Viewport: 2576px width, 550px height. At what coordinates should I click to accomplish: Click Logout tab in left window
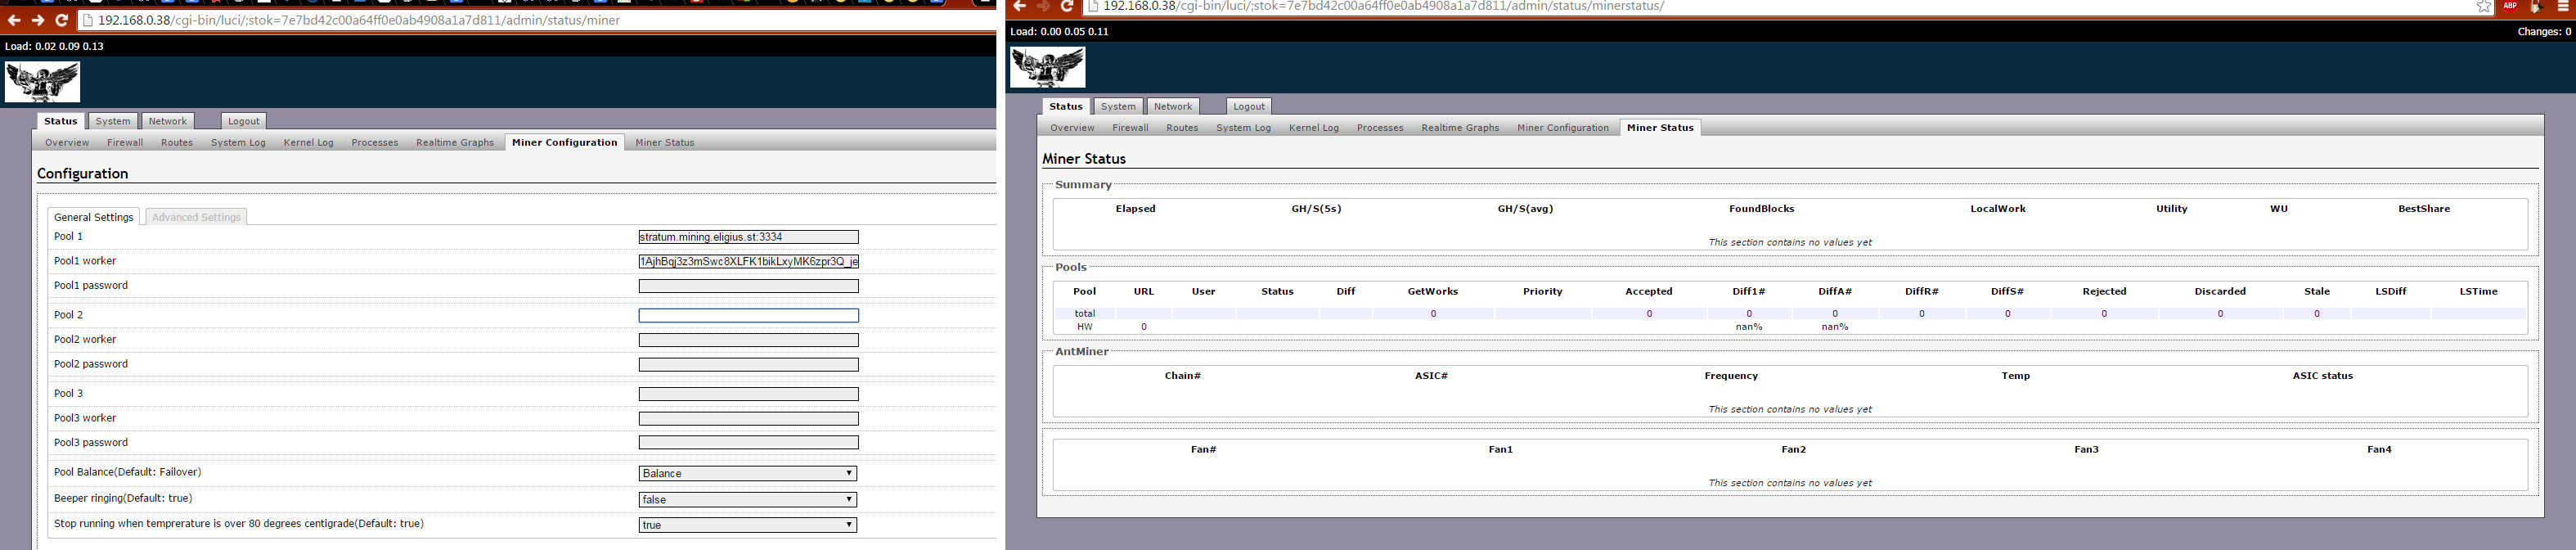(x=243, y=121)
